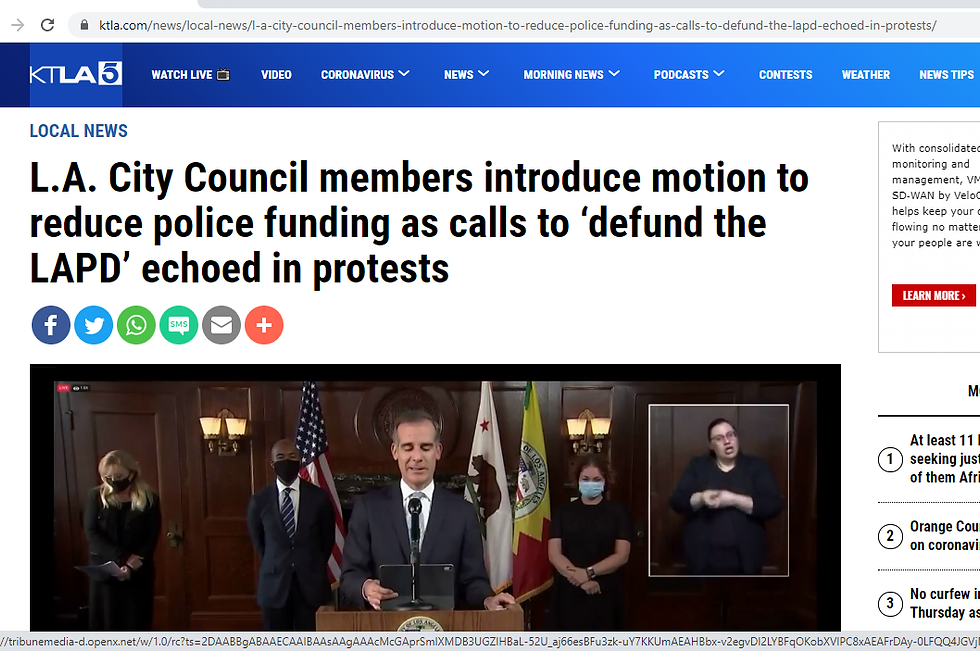Open the Podcasts dropdown menu
This screenshot has width=980, height=651.
689,74
